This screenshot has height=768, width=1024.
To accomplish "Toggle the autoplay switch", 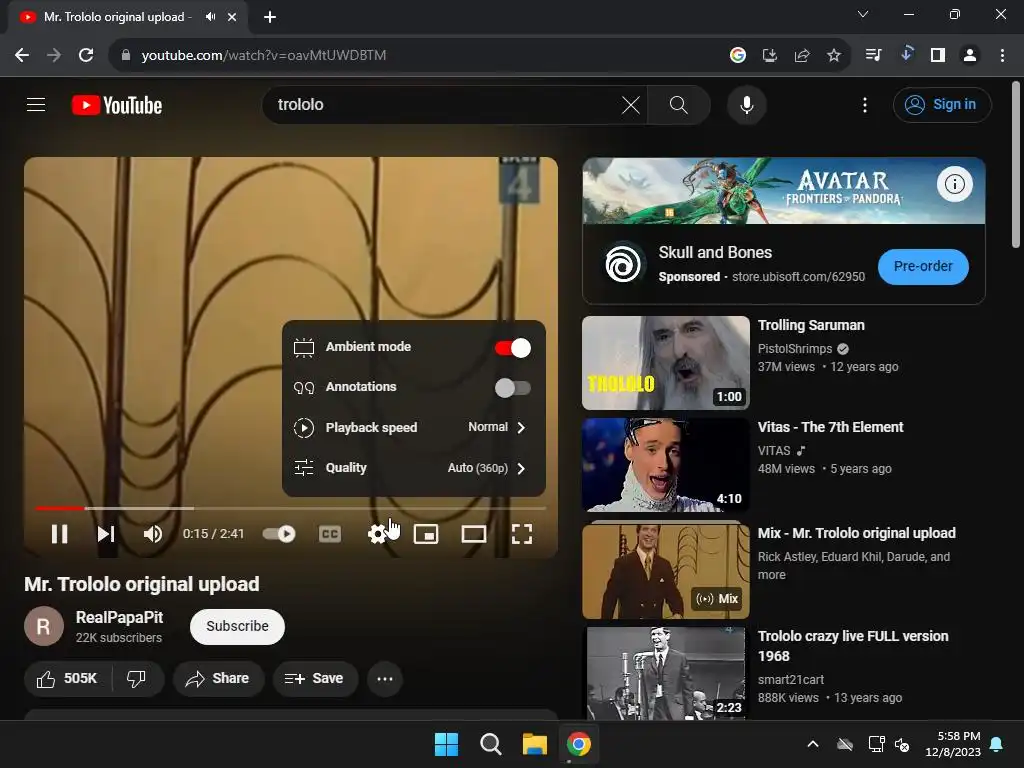I will [x=279, y=534].
